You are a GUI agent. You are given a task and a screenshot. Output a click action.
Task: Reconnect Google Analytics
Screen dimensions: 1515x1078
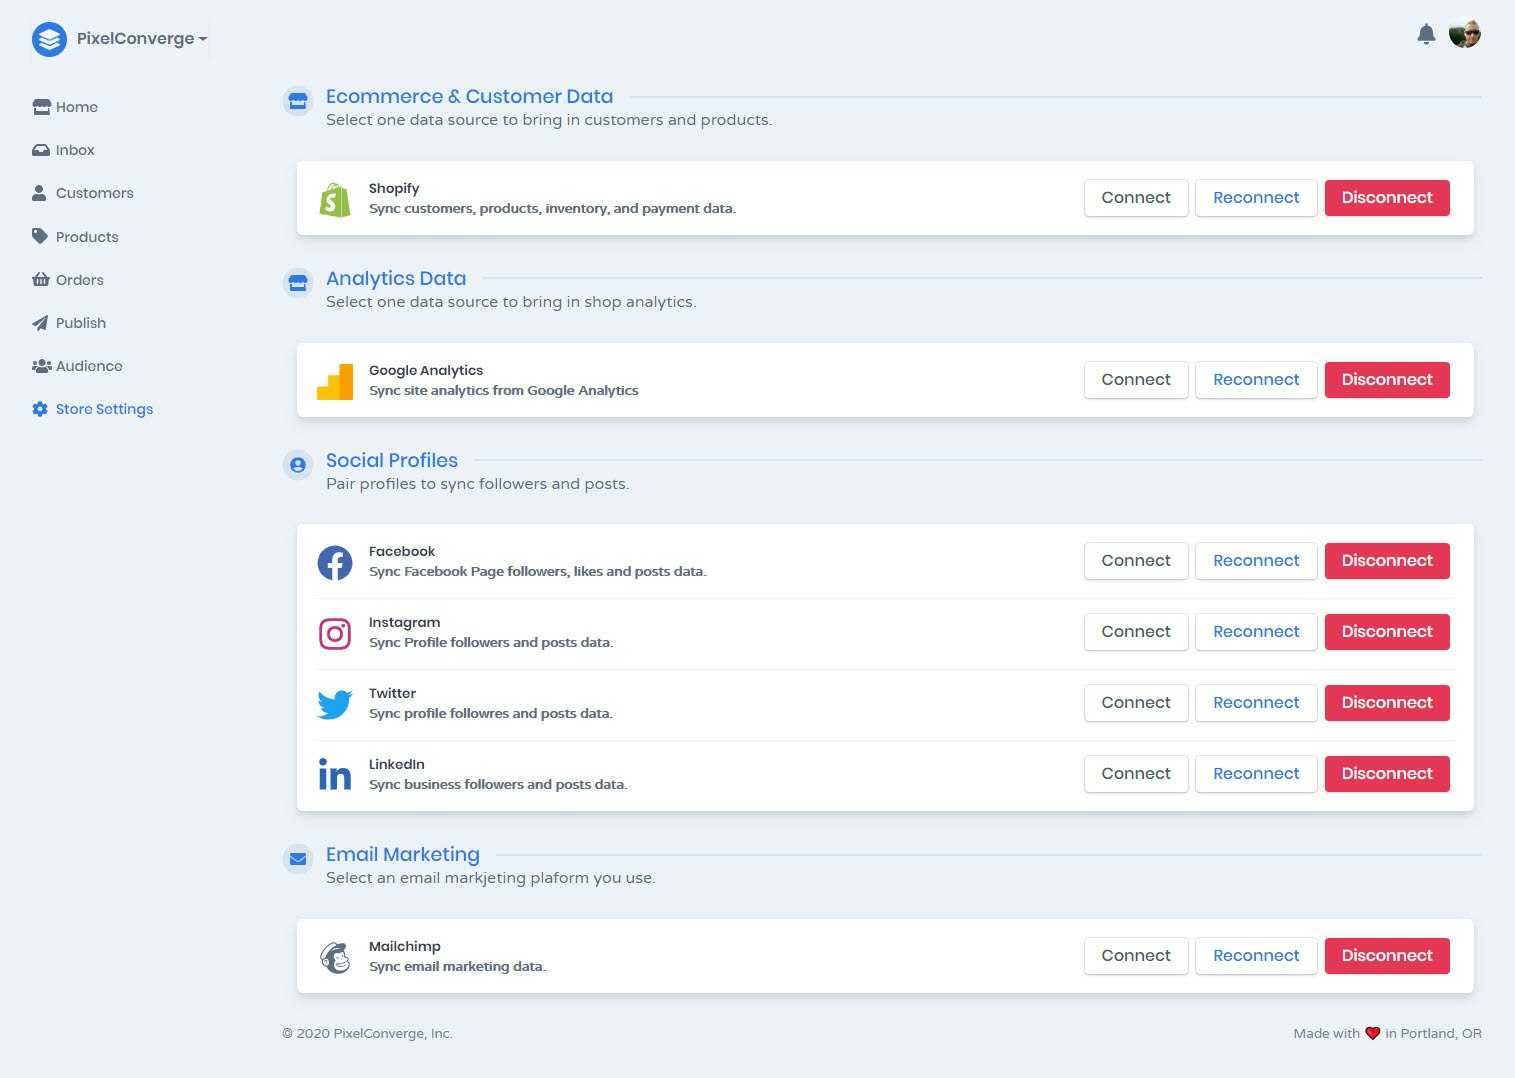click(1256, 380)
